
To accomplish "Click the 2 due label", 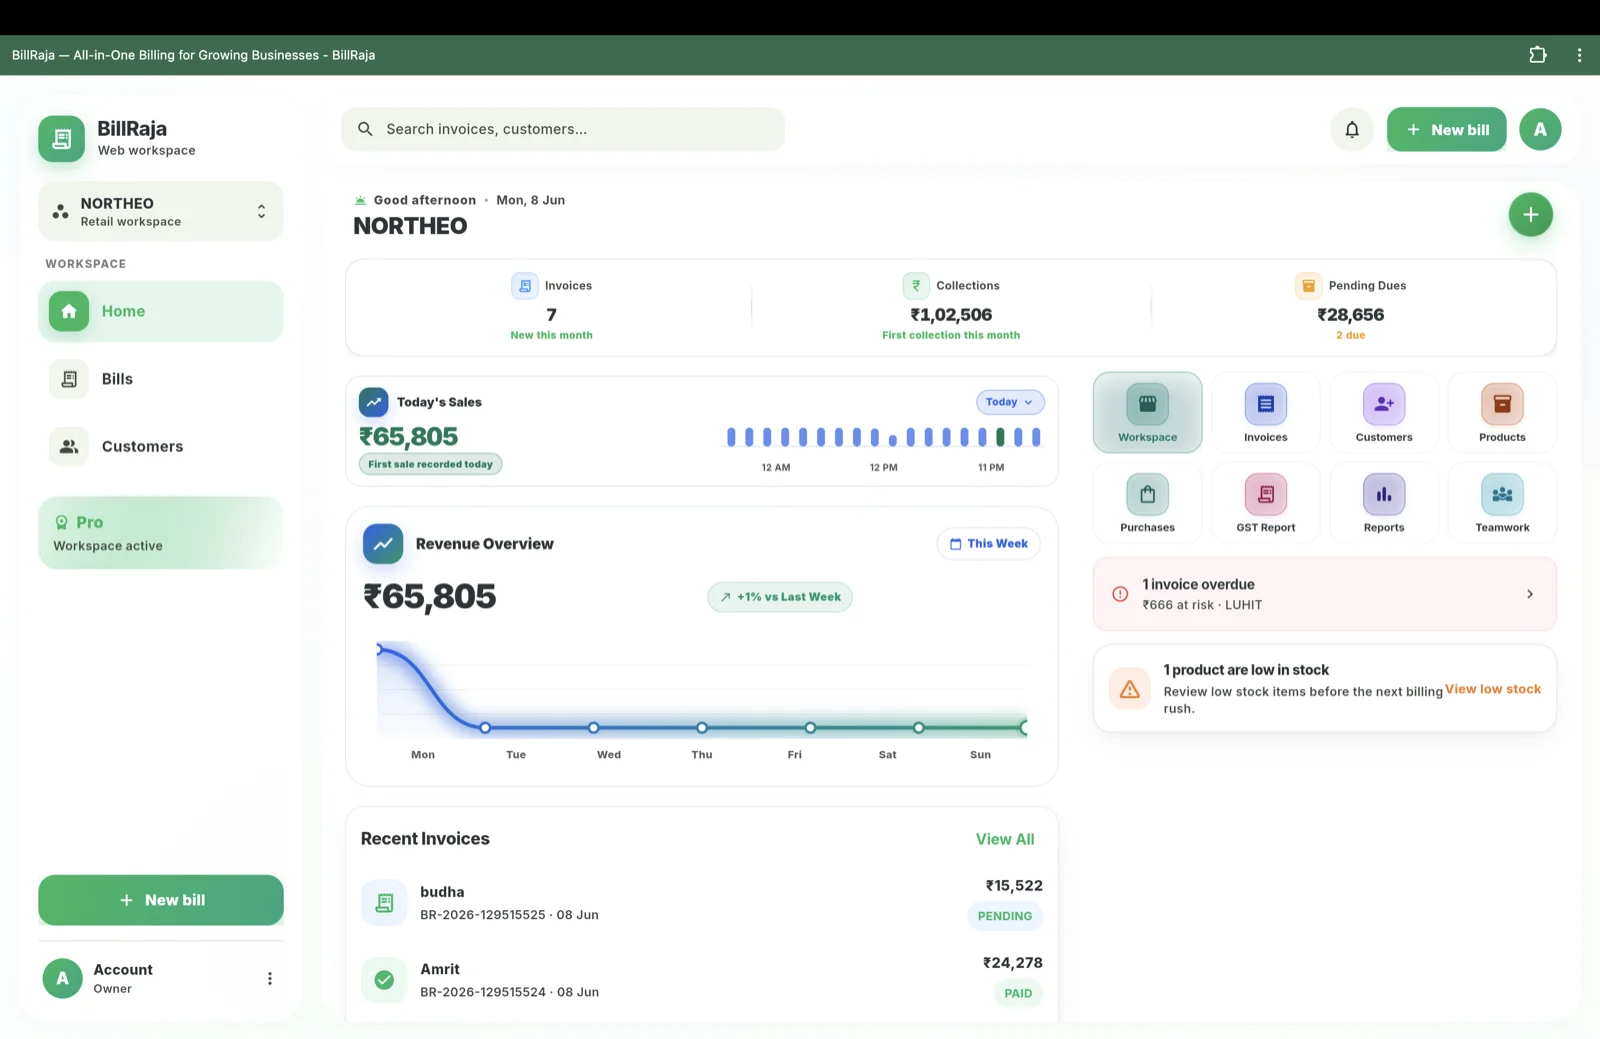I will (1350, 335).
